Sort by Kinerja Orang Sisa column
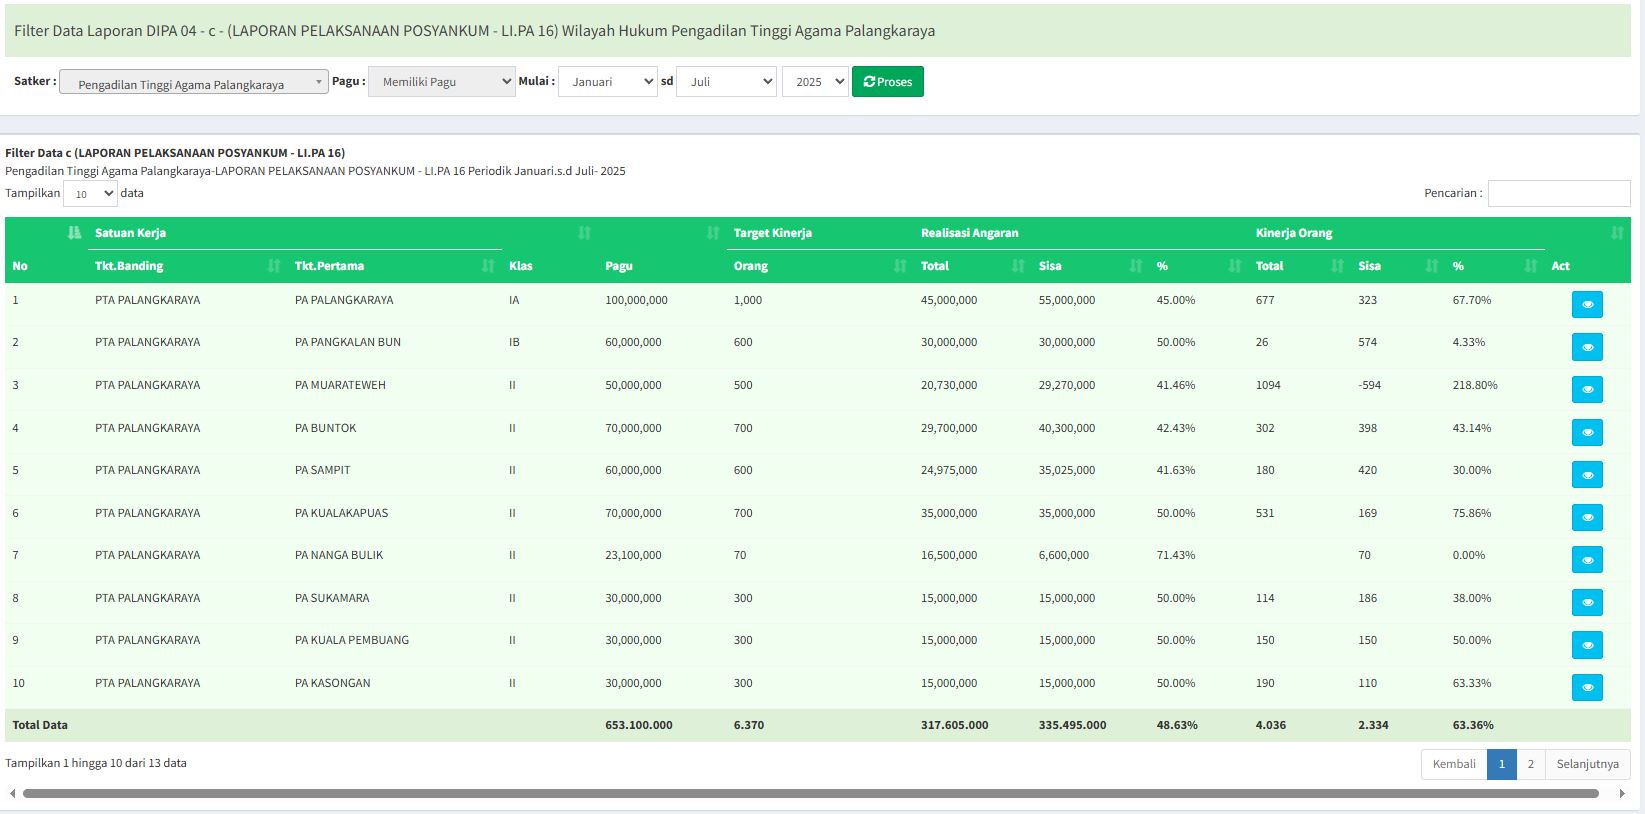Screen dimensions: 1645x814 pos(1432,266)
